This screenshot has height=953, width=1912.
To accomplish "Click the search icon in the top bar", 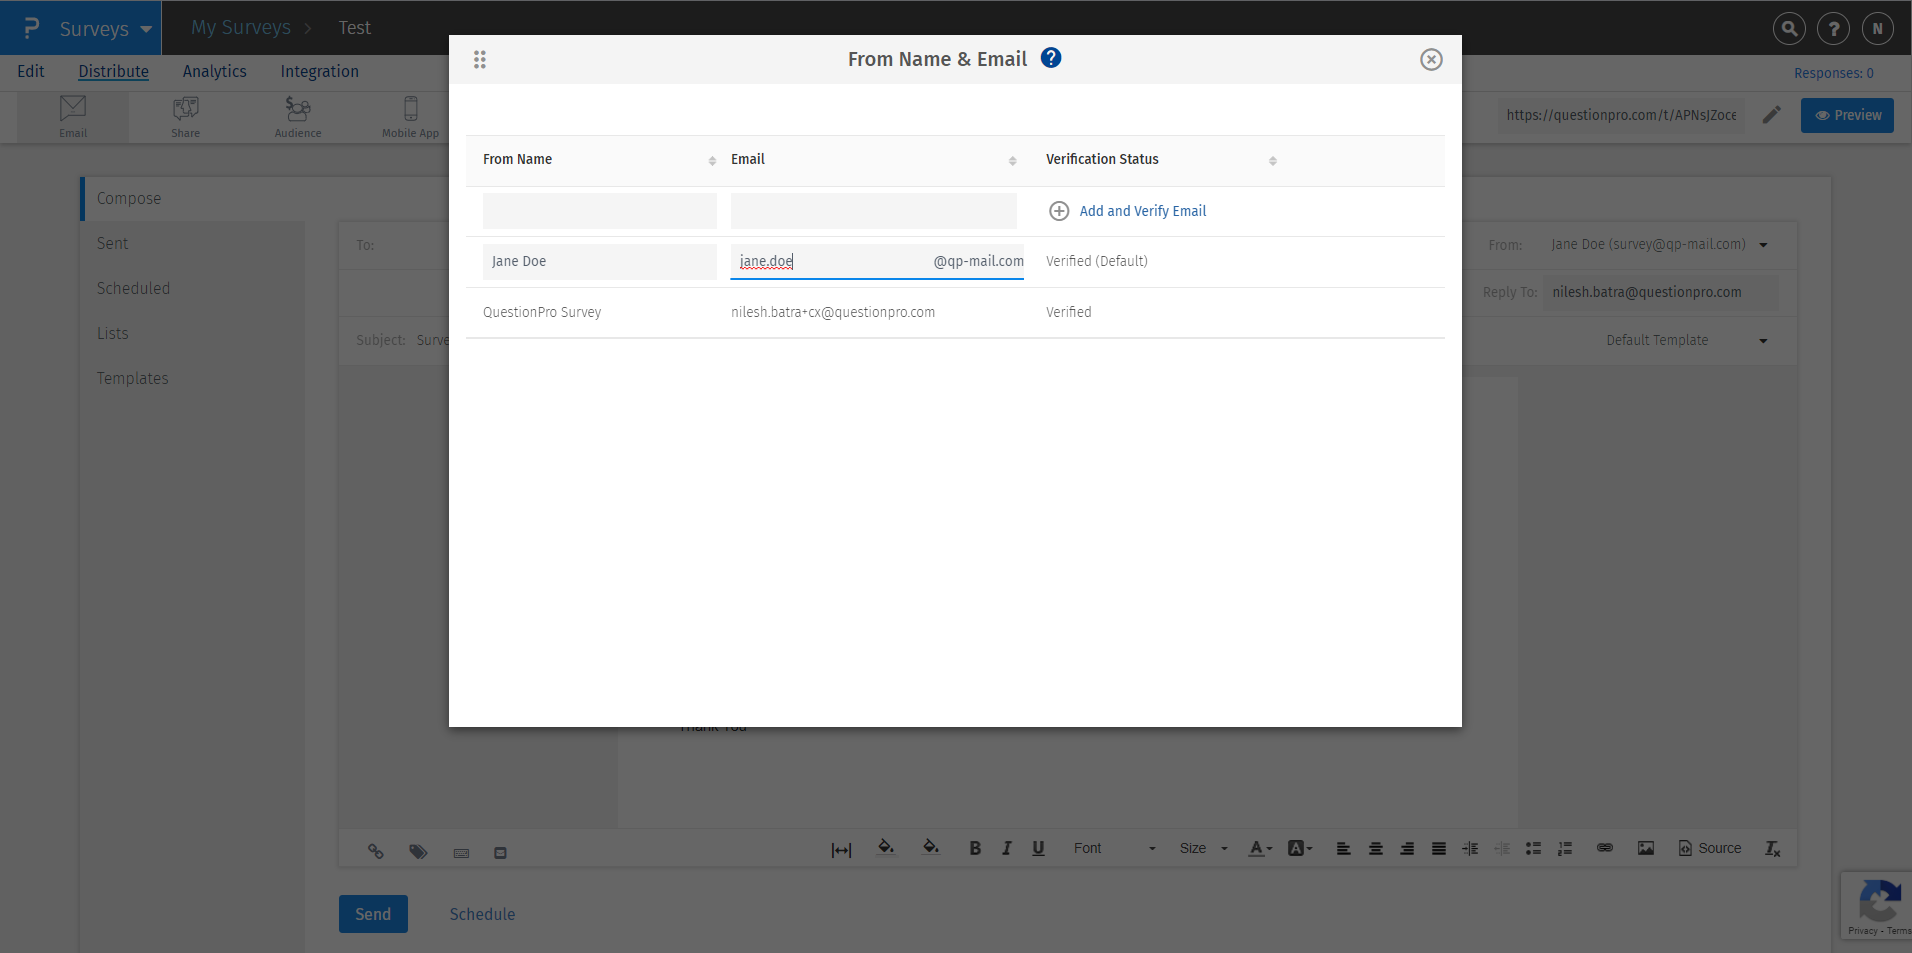I will pos(1789,28).
